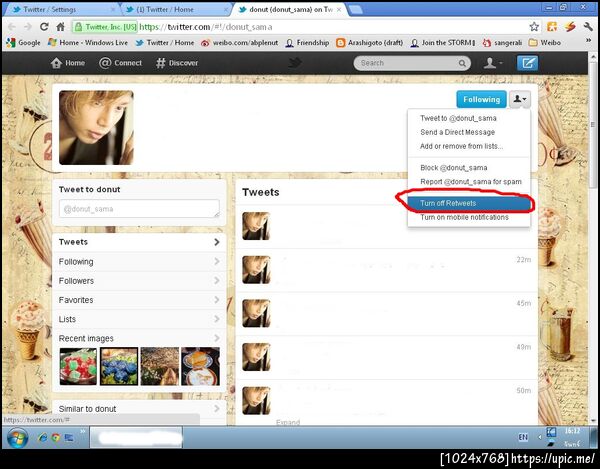Open the Friendship bookmark

click(x=308, y=42)
